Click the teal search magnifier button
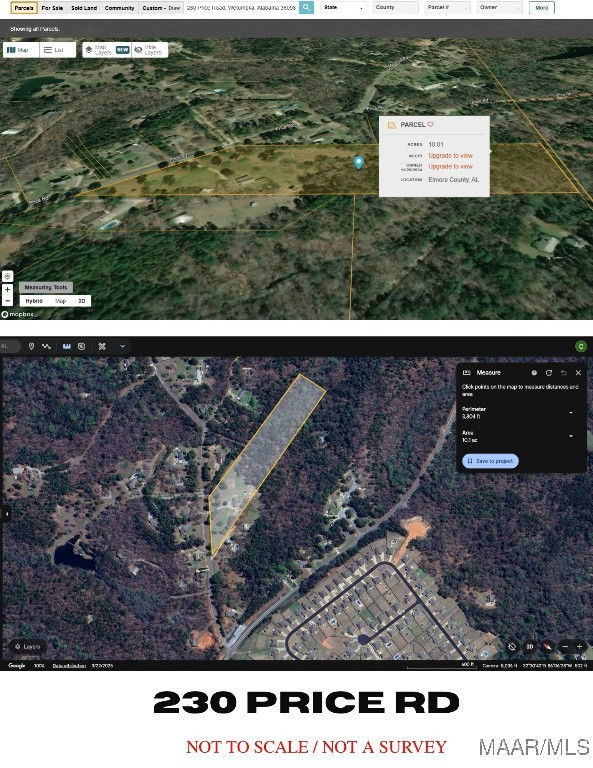This screenshot has height=768, width=593. click(x=306, y=7)
